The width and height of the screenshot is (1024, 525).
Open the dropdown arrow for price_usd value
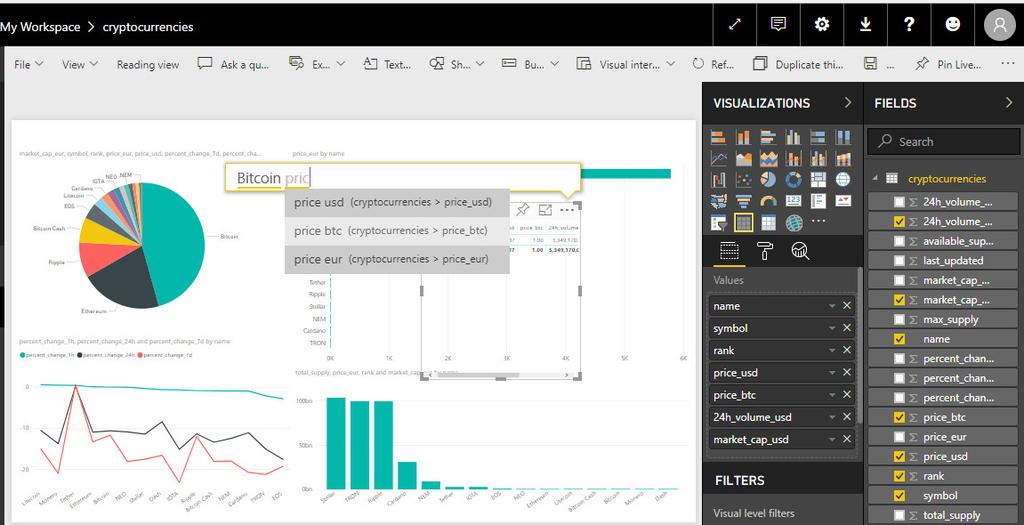832,373
